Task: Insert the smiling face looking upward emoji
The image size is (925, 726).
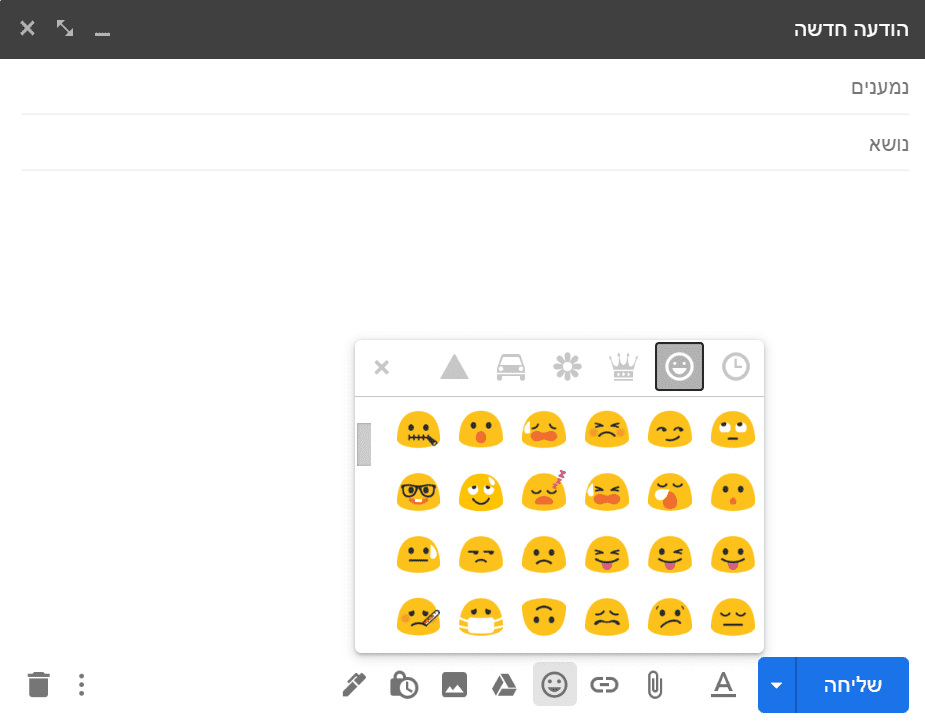Action: (x=481, y=492)
